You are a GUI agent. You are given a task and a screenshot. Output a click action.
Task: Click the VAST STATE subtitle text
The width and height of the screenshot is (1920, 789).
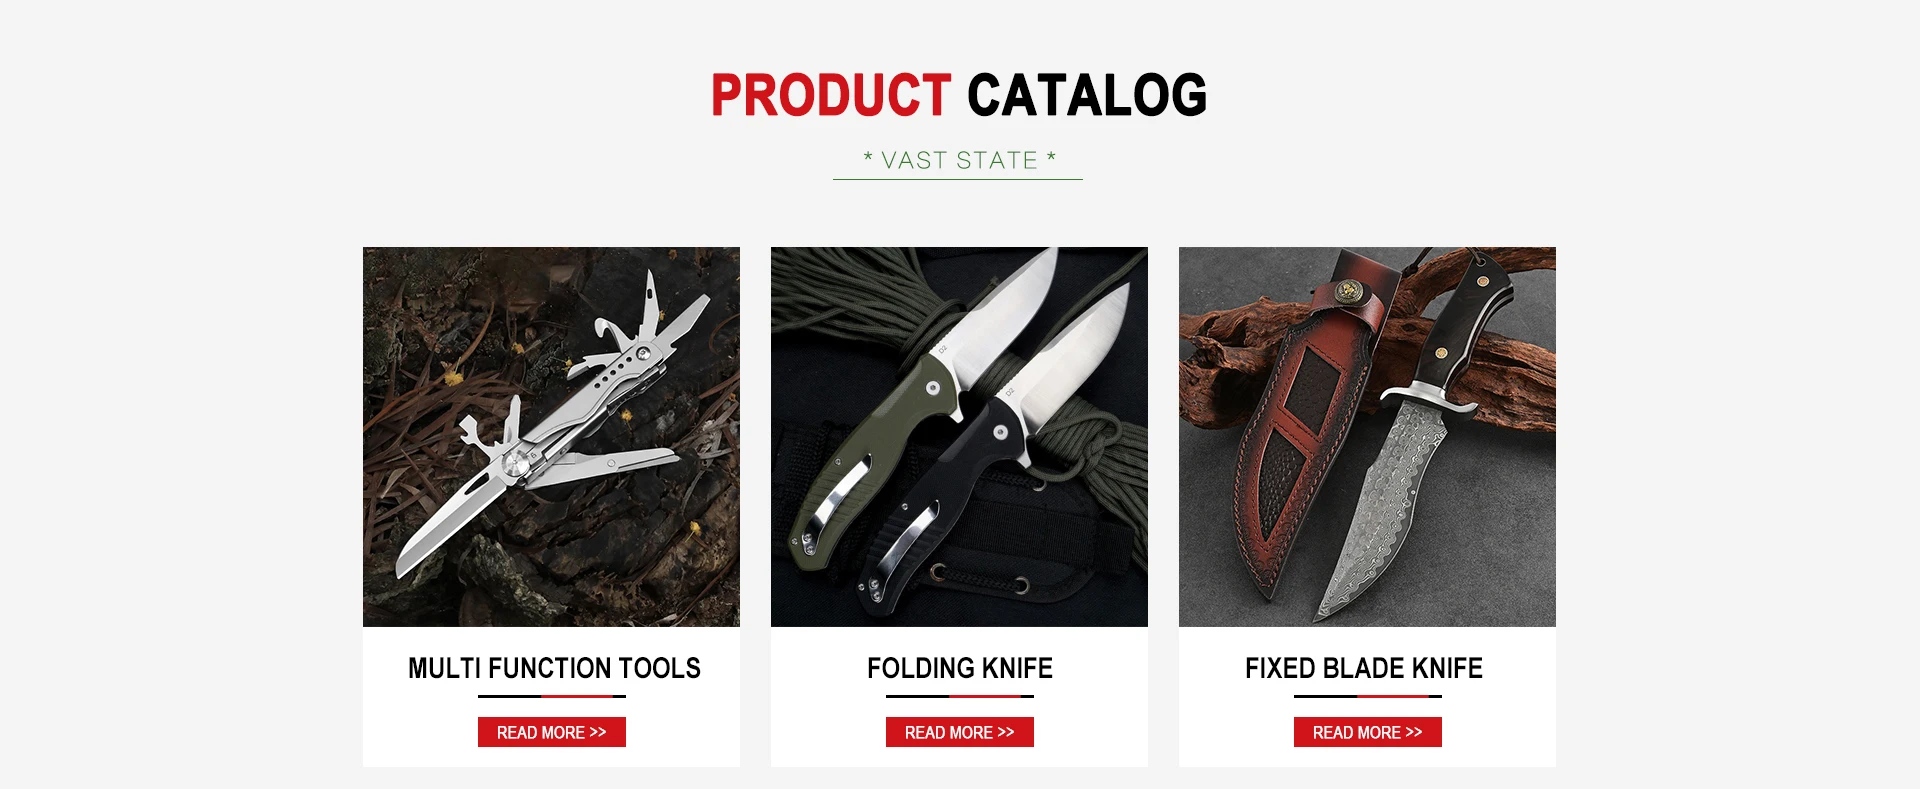tap(960, 160)
